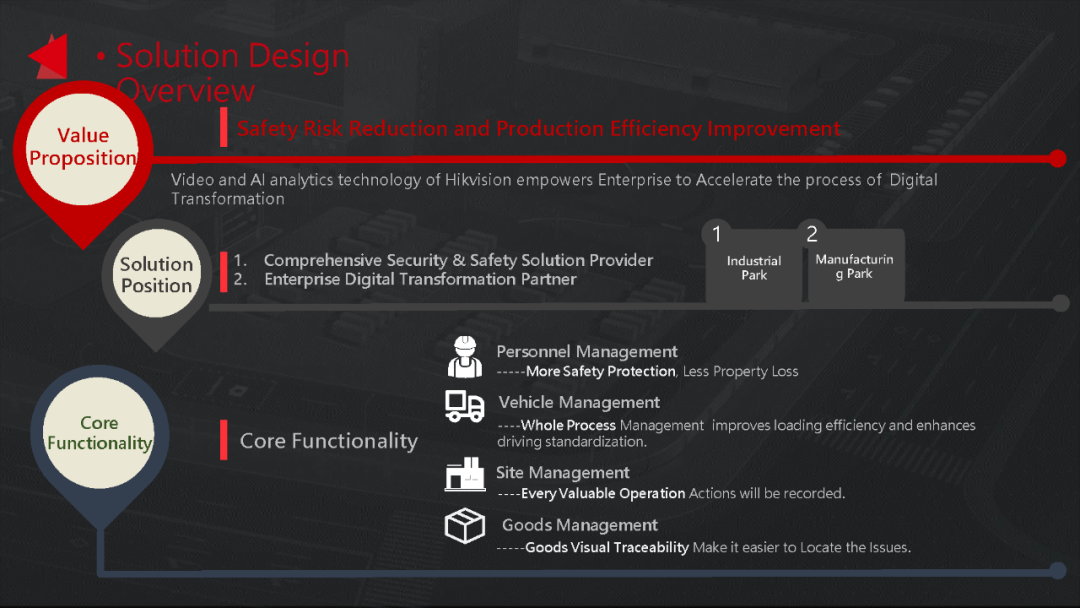
Task: Click Every Valuable Operation description line
Action: point(671,493)
